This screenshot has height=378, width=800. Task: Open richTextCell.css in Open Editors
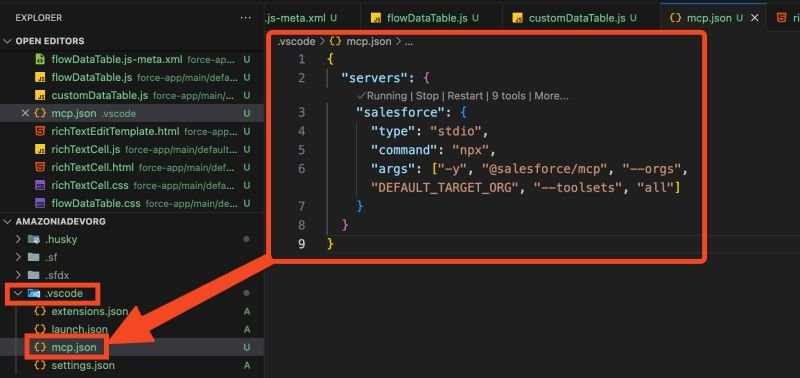click(x=132, y=186)
